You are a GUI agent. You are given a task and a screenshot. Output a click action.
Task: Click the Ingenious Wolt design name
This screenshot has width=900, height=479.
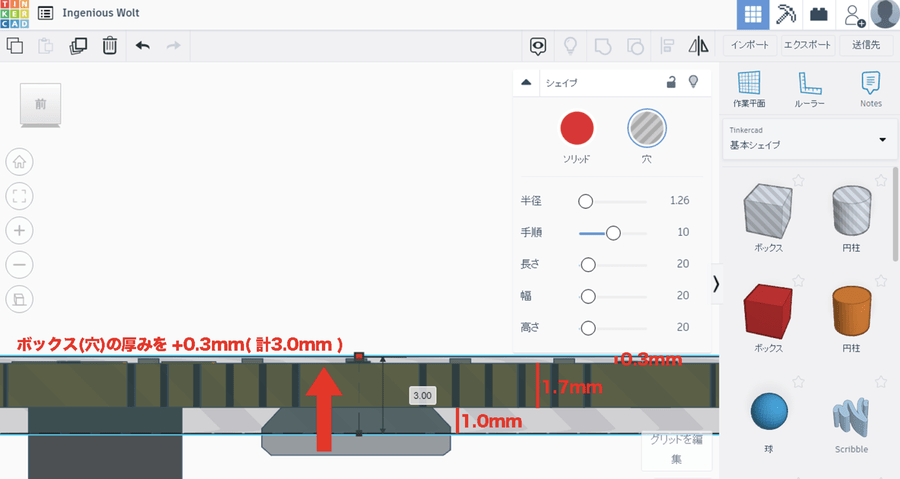point(101,13)
